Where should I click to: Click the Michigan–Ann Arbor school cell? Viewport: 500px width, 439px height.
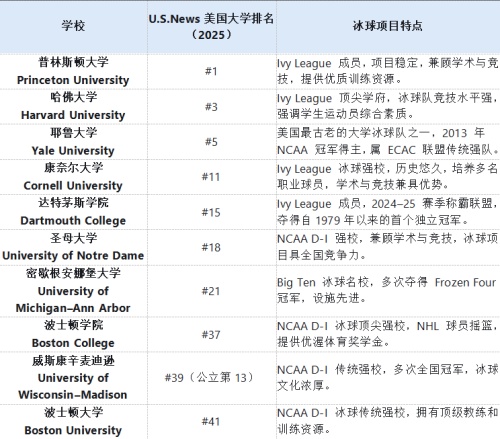click(x=73, y=291)
